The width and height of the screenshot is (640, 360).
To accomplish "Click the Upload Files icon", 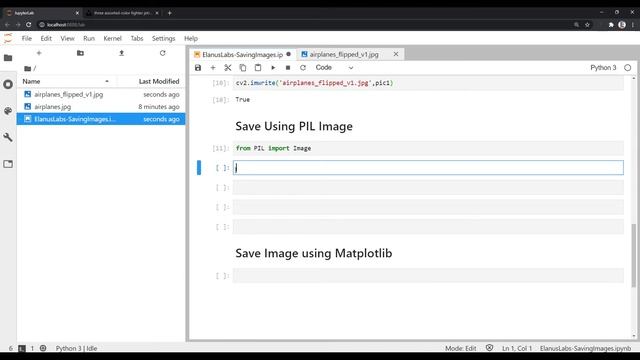I will 121,53.
